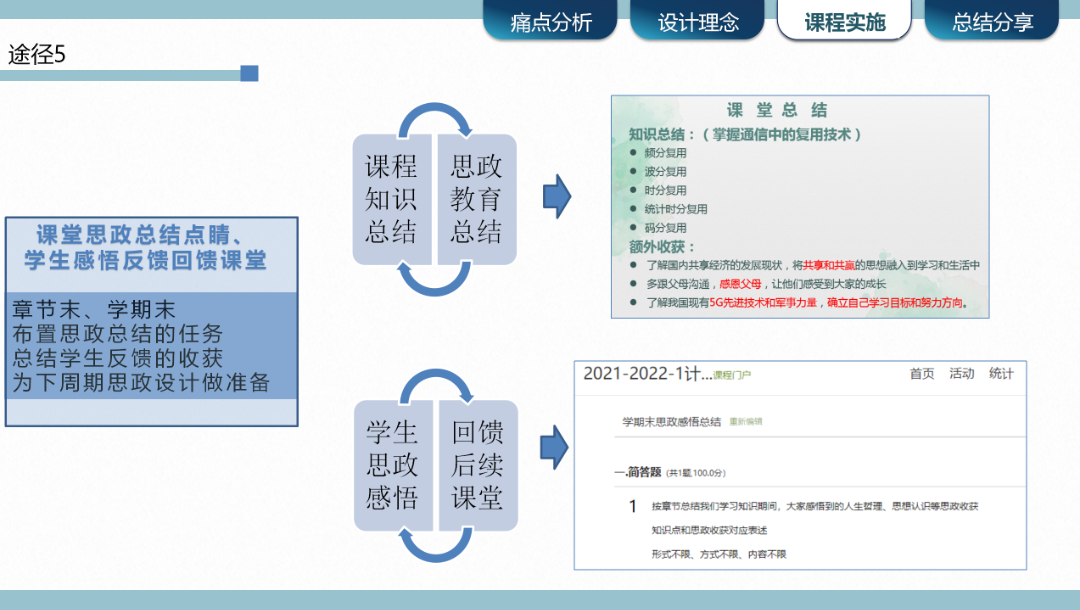Select the highlighted 课程实施 tab
Screen dimensions: 1080x610
845,17
